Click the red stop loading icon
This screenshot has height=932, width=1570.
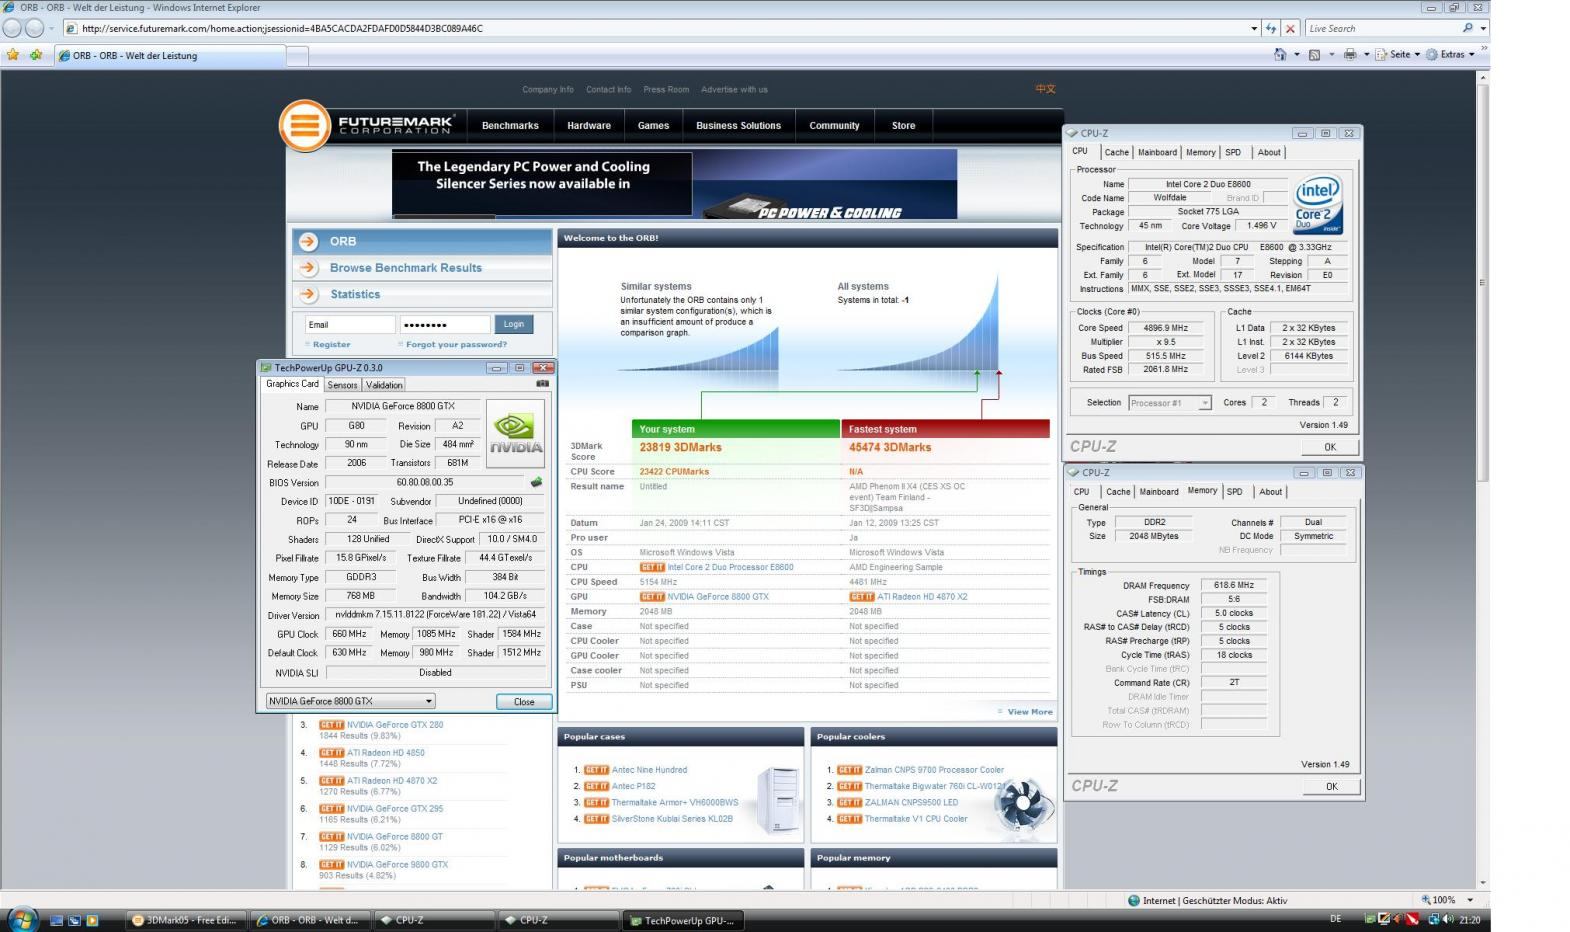[x=1290, y=28]
